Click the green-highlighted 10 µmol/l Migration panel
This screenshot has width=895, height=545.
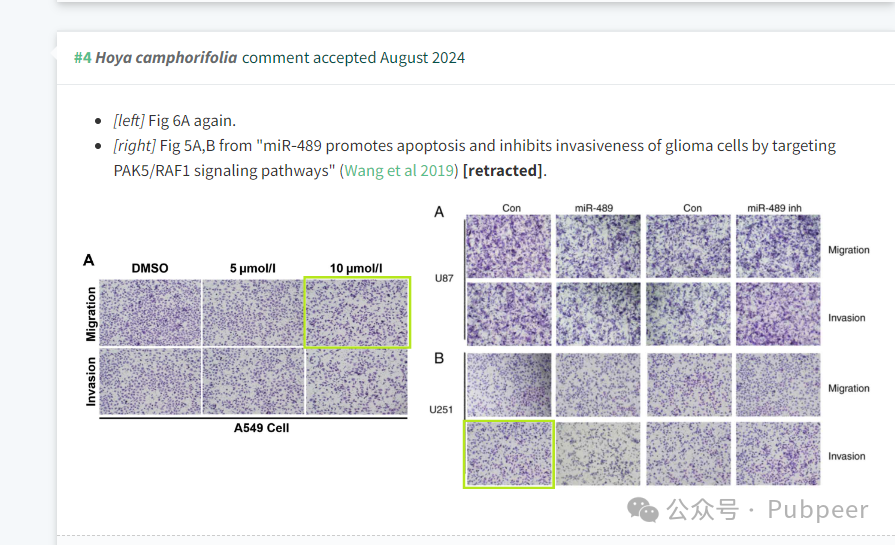click(x=357, y=312)
